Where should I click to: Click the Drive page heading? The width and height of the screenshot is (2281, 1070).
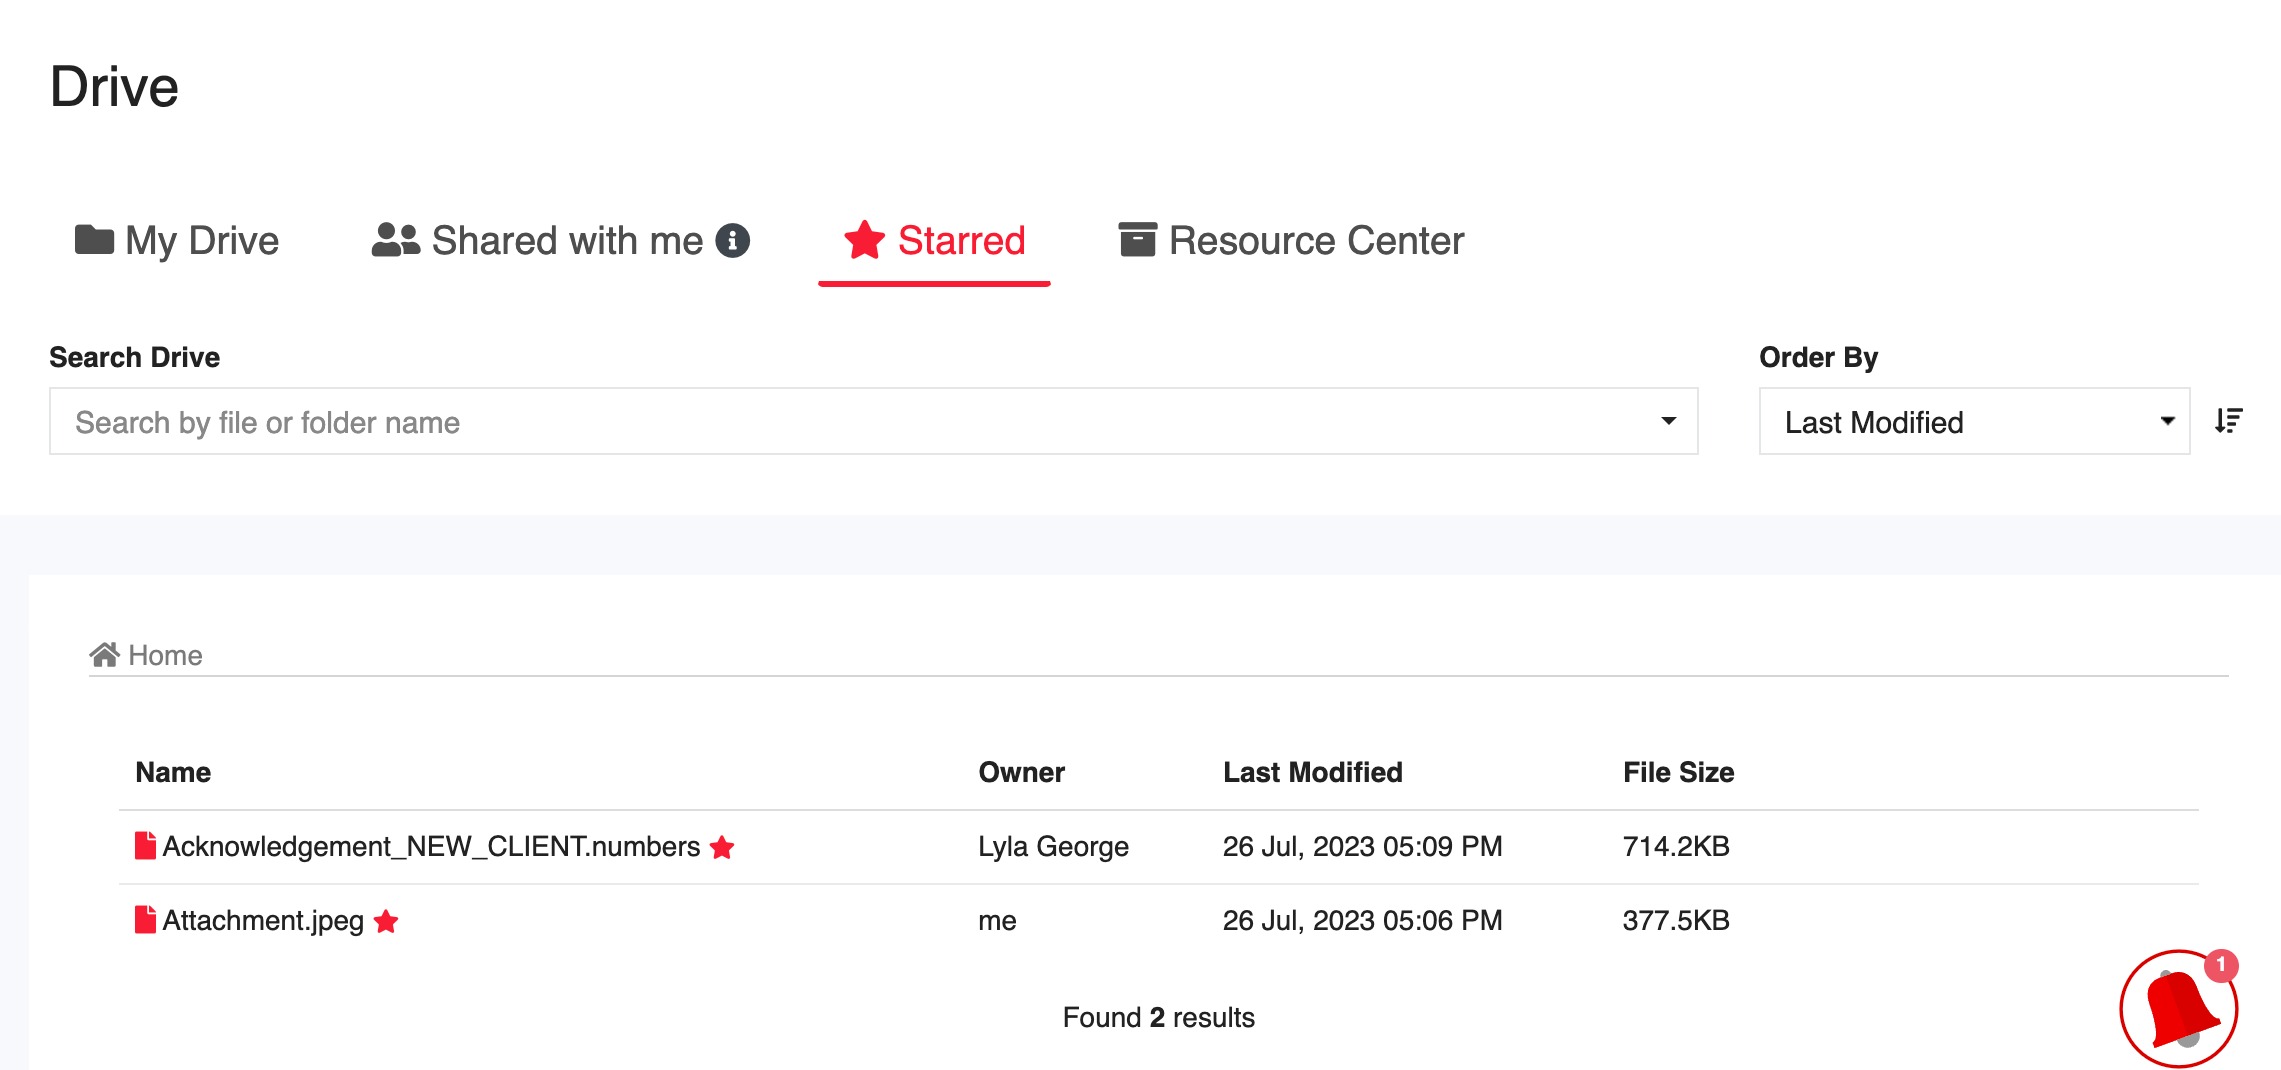[x=114, y=87]
